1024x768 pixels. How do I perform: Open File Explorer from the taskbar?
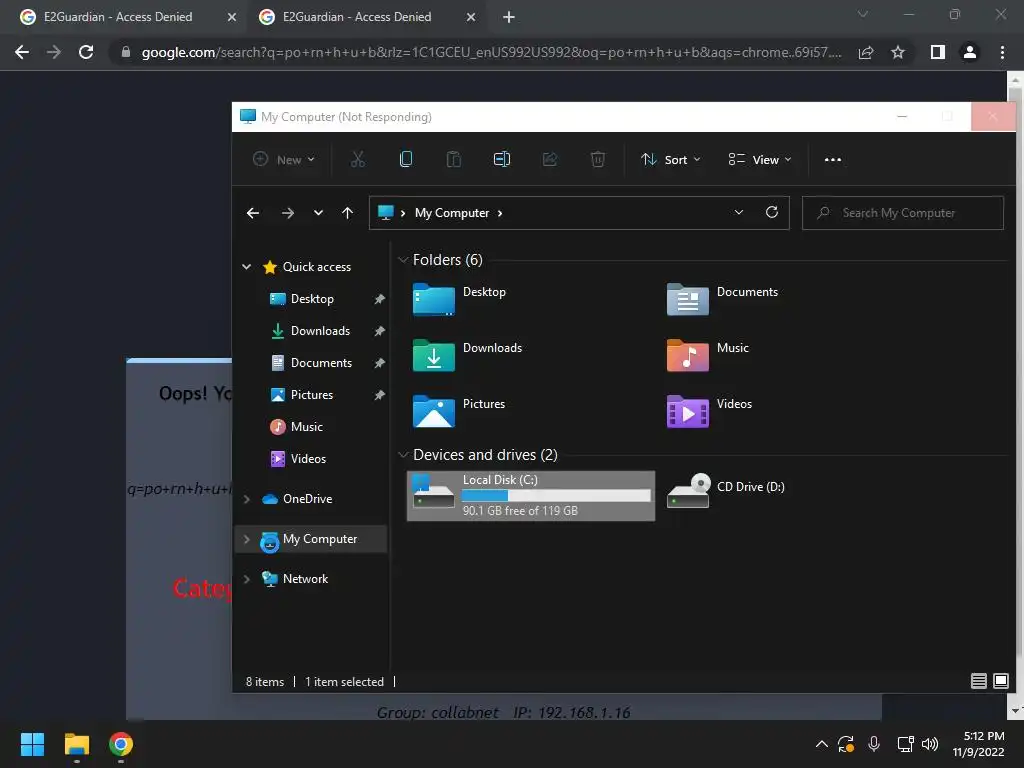click(x=76, y=744)
